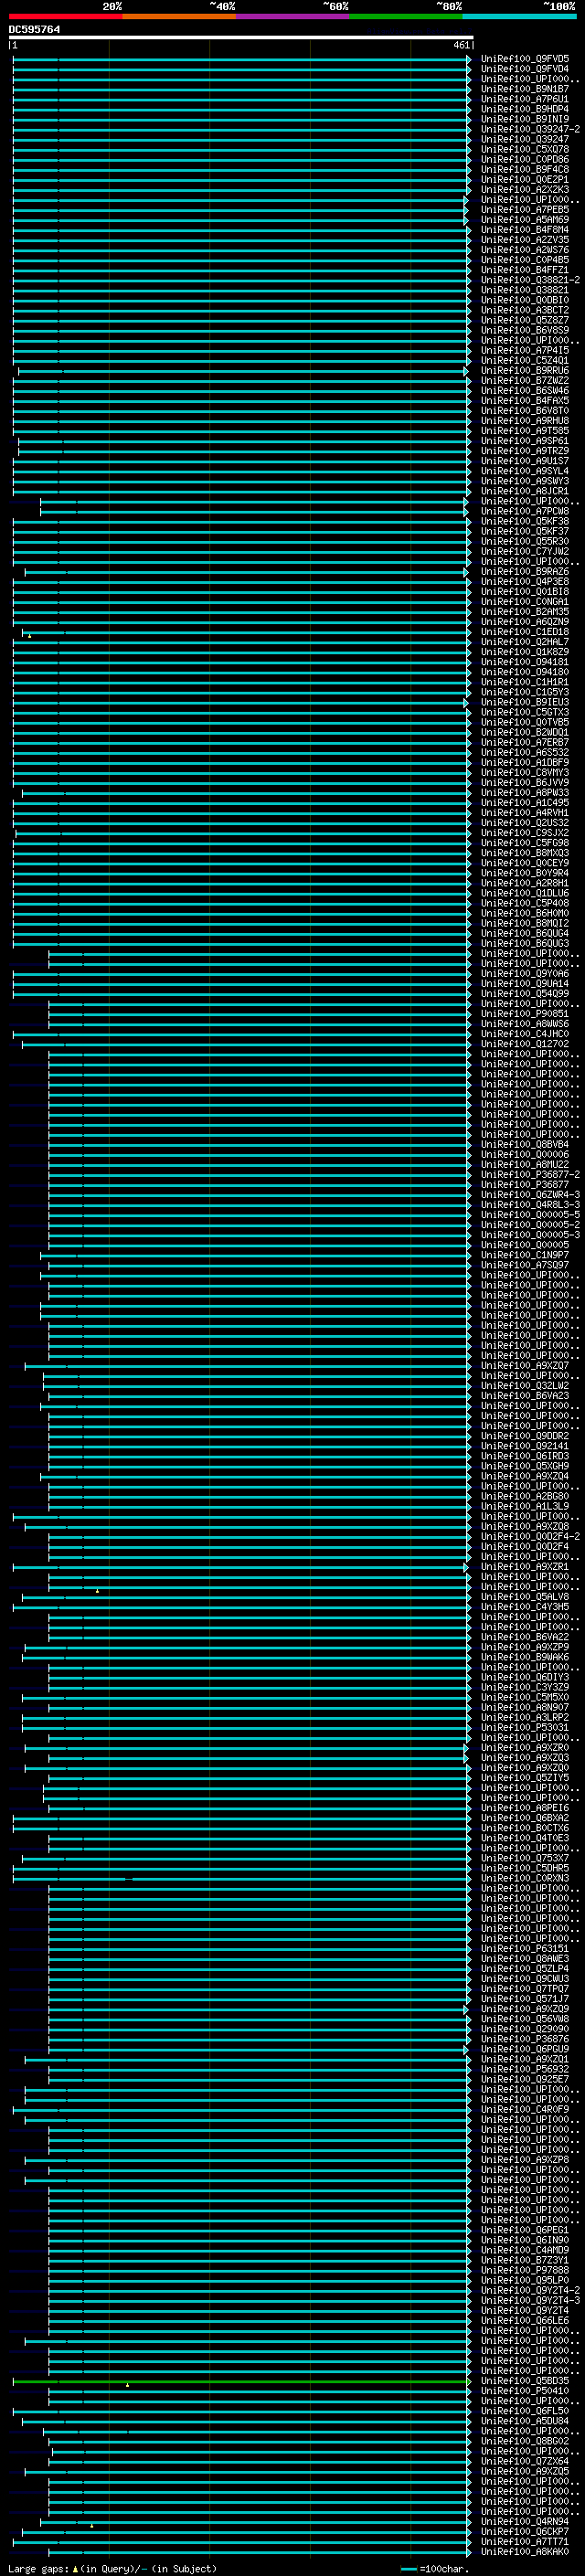The image size is (585, 2576).
Task: Open the UniRef100_C1ED18 entry
Action: pos(525,632)
